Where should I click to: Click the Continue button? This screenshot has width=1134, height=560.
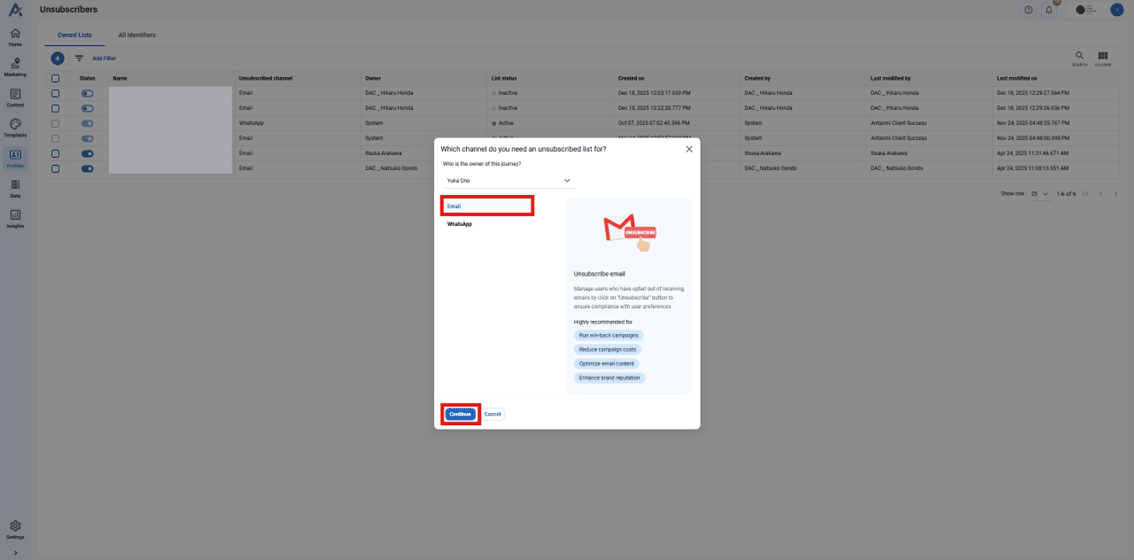click(460, 414)
